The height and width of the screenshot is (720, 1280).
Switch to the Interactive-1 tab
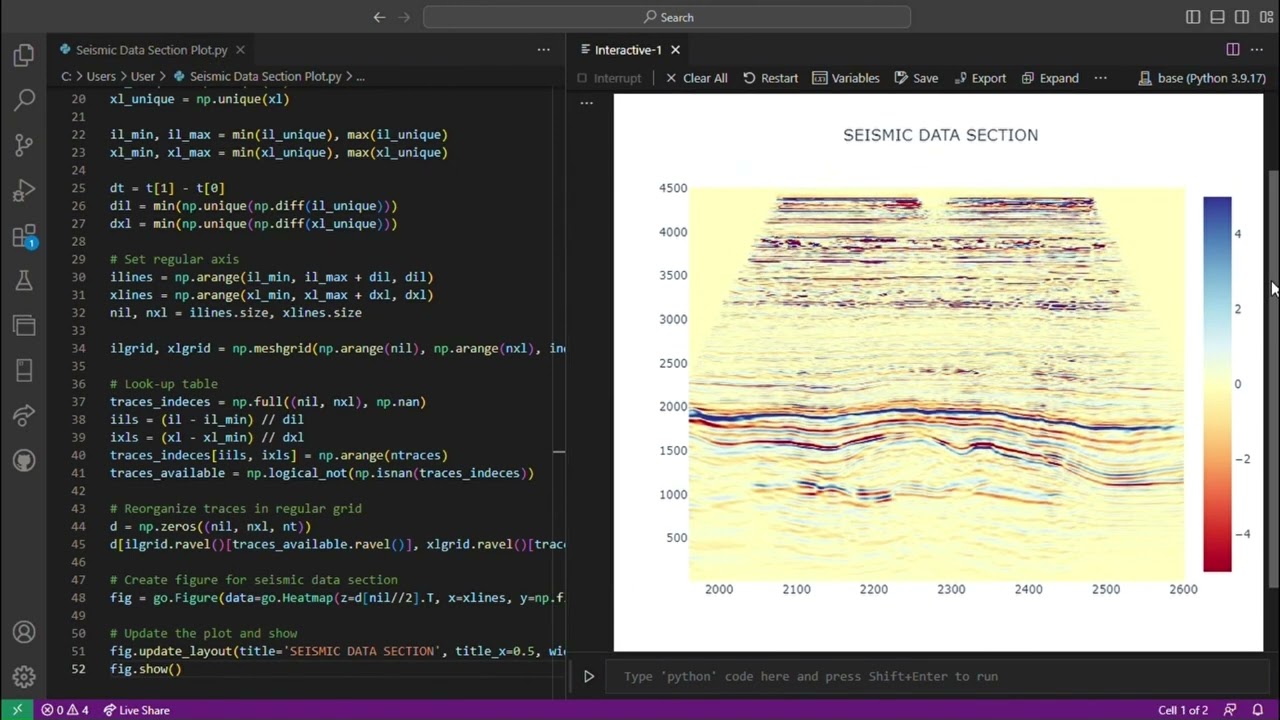[x=628, y=50]
